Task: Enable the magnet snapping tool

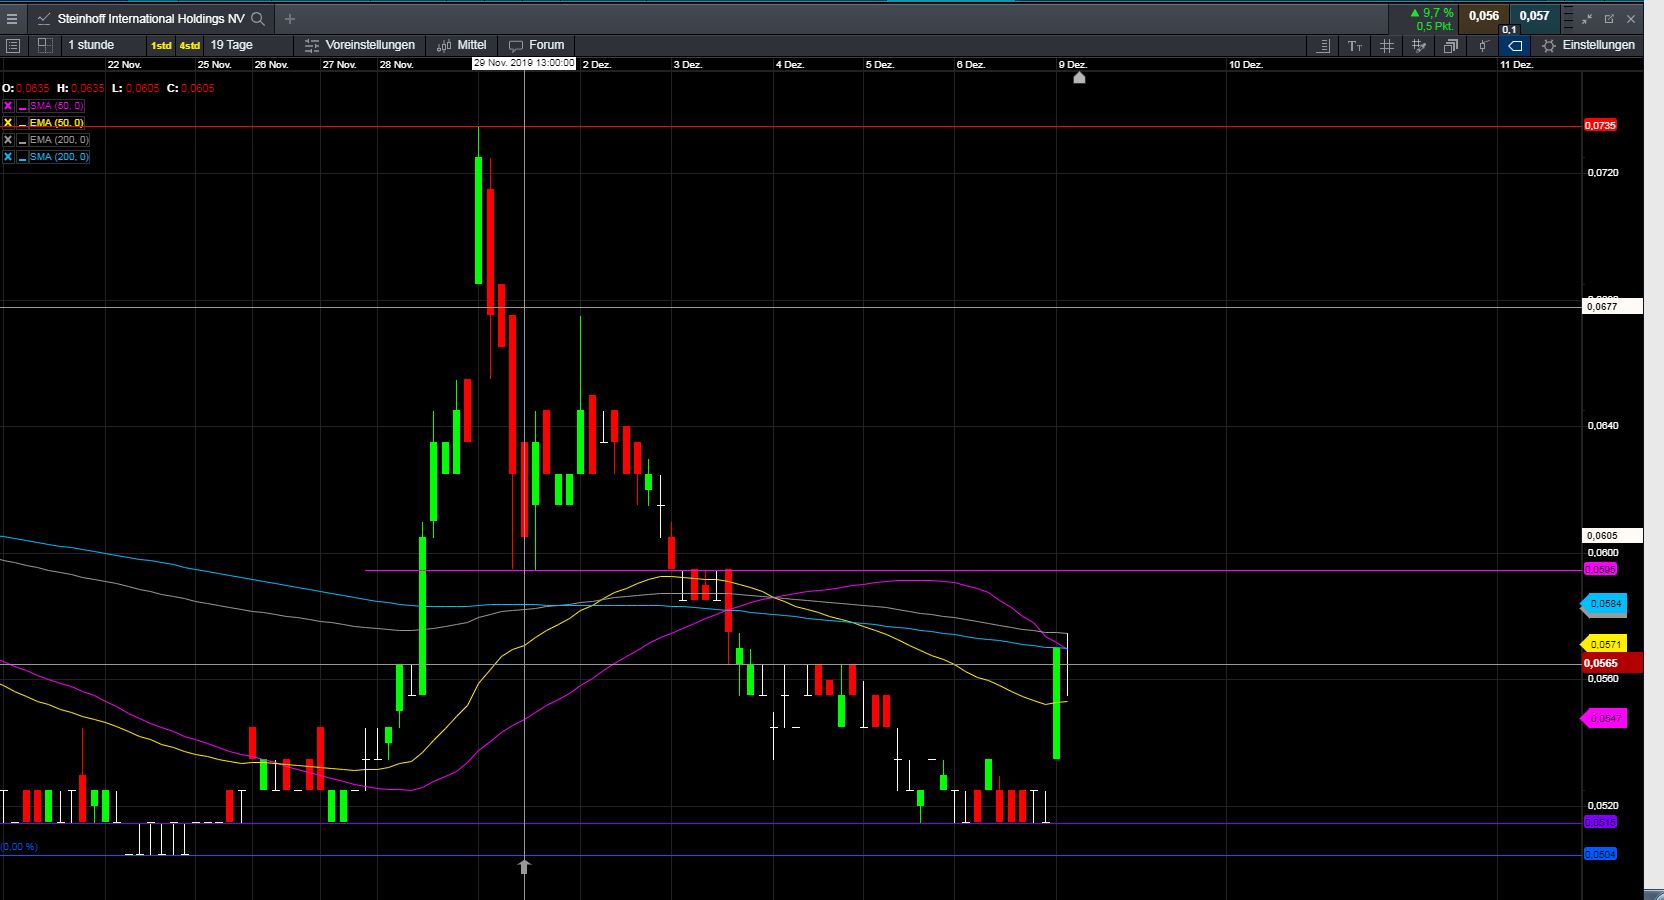Action: click(x=1483, y=45)
